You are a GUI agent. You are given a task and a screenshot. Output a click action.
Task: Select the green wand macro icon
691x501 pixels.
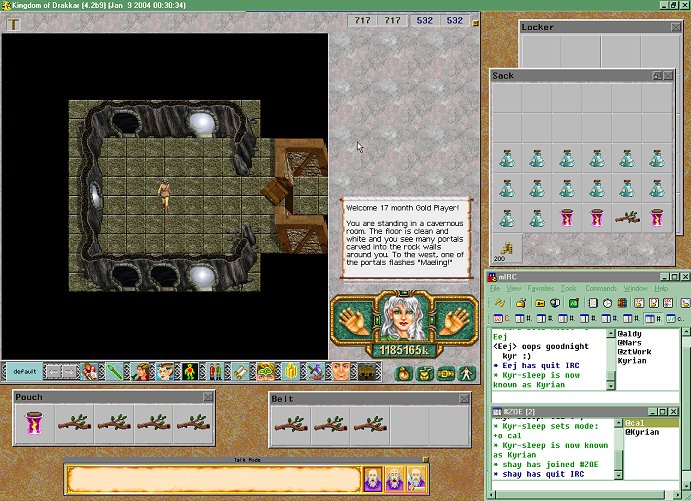(114, 372)
